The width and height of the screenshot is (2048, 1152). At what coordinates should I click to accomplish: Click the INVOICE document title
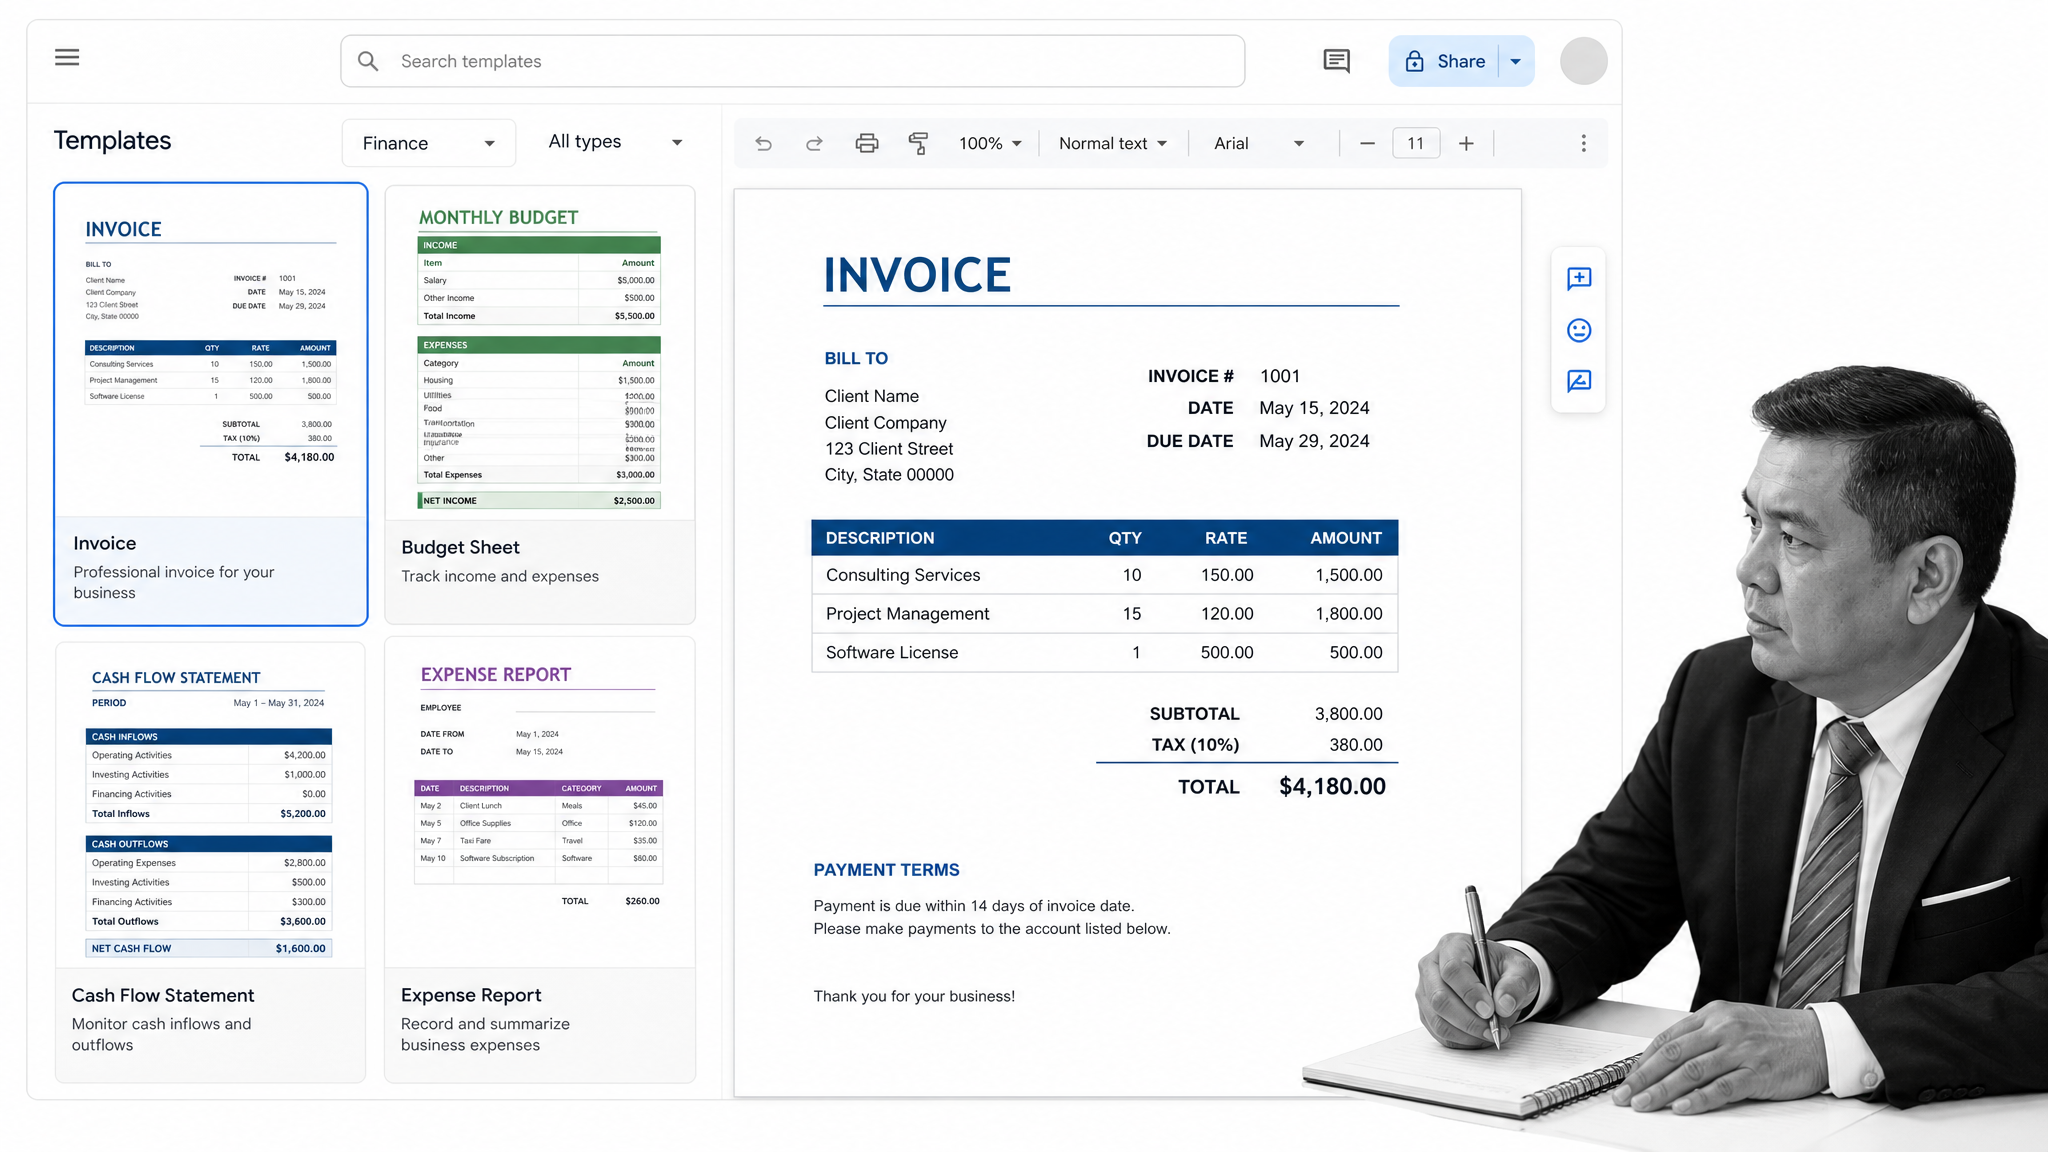(917, 275)
